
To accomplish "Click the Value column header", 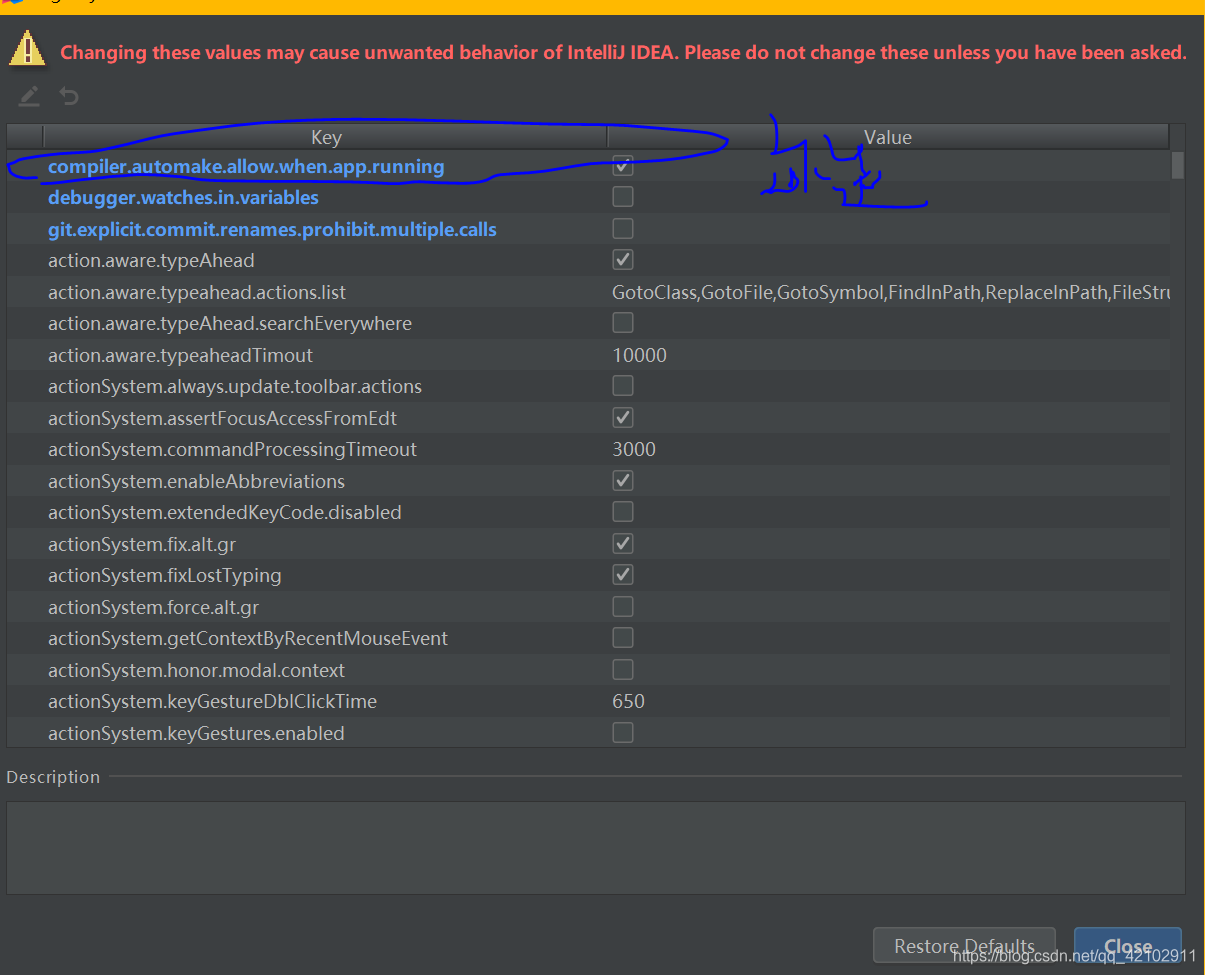I will [x=888, y=137].
